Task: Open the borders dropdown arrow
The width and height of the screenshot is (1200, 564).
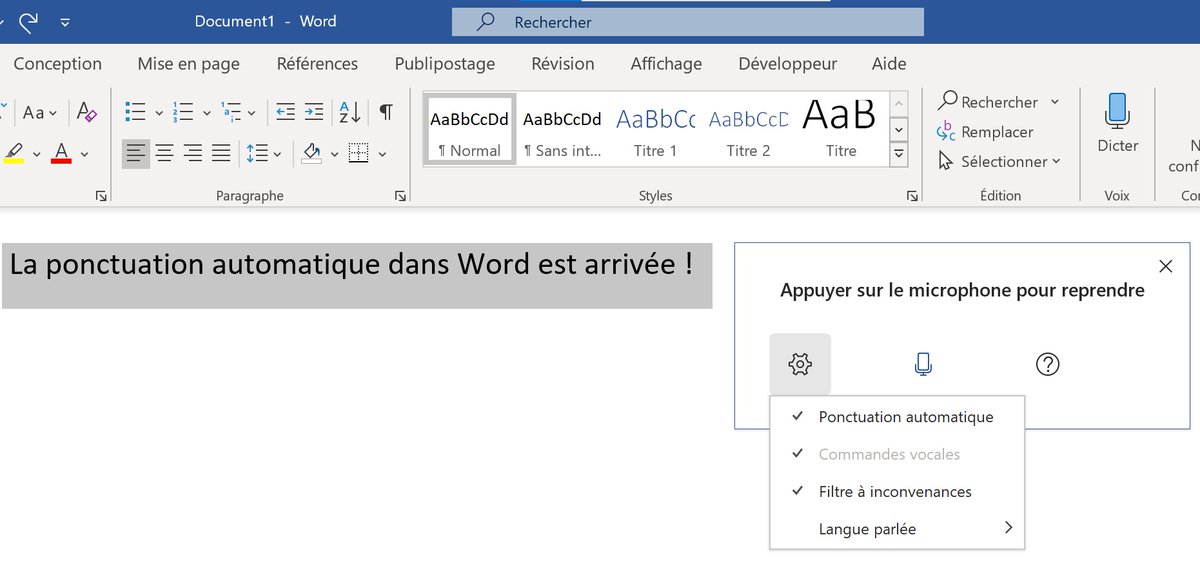Action: tap(382, 154)
